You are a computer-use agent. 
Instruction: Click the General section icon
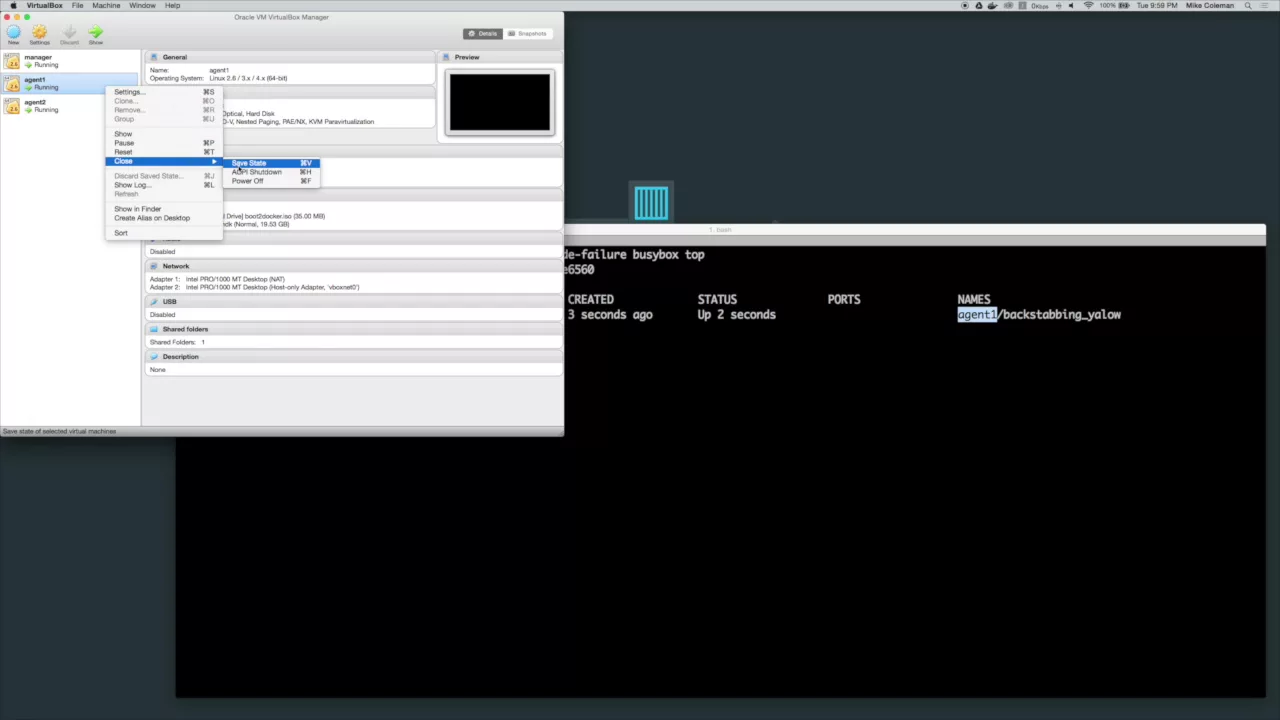coord(154,57)
